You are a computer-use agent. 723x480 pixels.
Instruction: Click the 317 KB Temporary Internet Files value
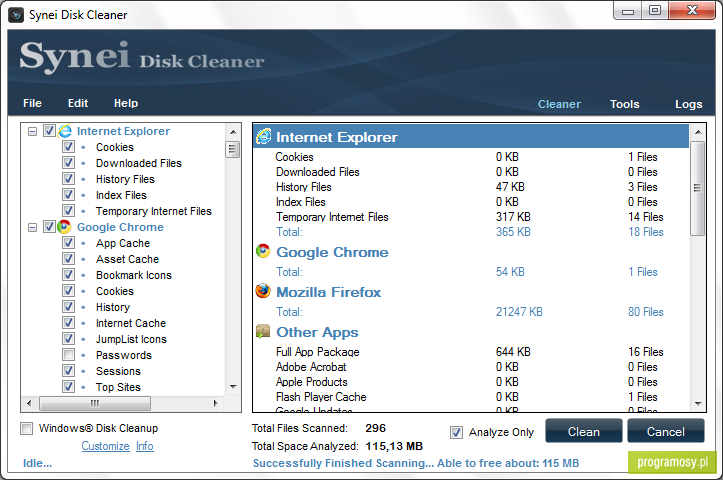513,217
